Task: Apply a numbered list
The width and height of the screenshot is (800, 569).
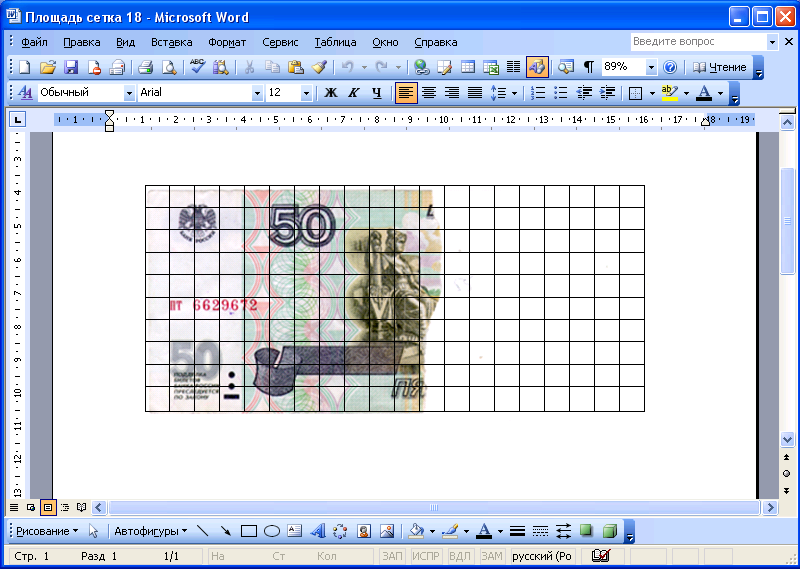Action: [538, 92]
